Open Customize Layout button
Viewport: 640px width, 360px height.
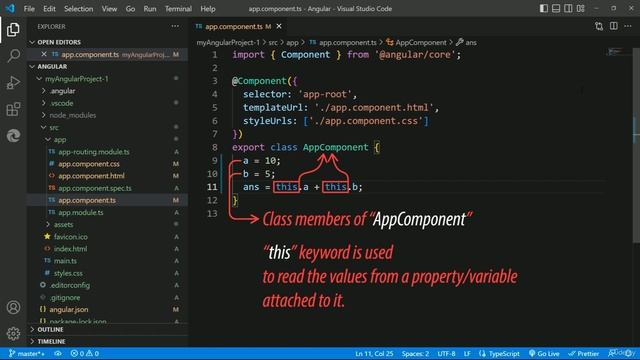(x=580, y=9)
